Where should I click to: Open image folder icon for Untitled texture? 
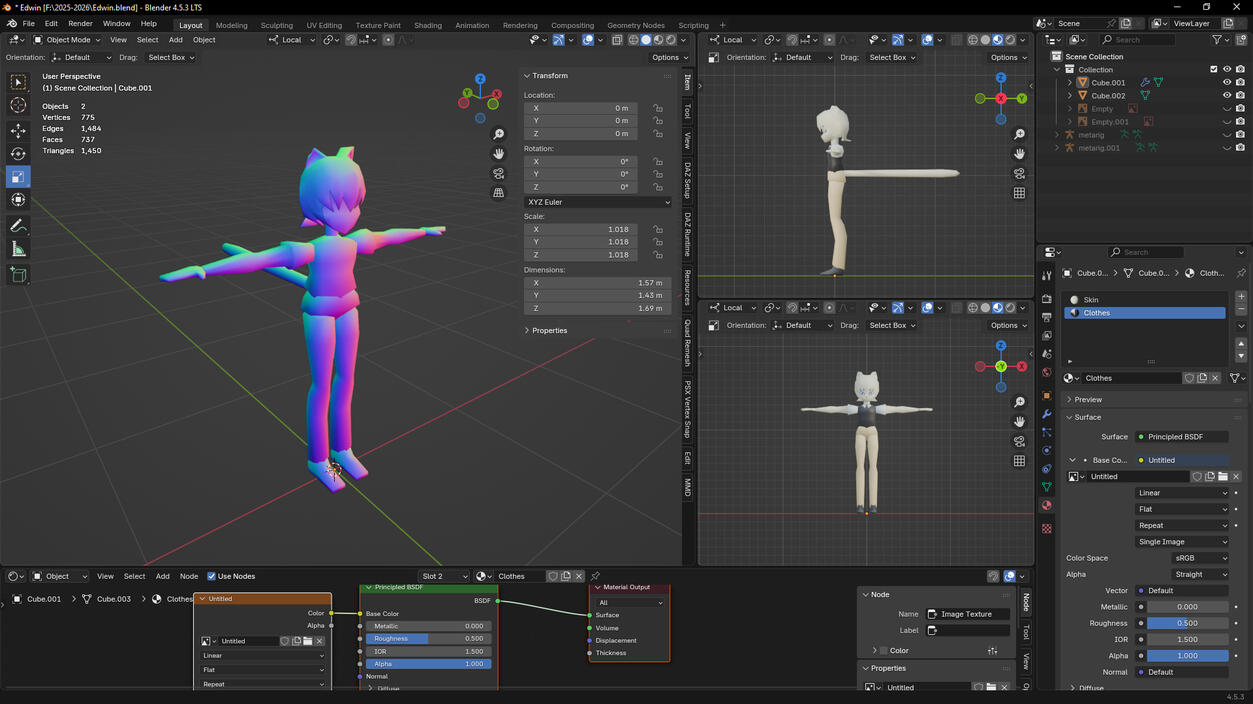coord(1222,477)
